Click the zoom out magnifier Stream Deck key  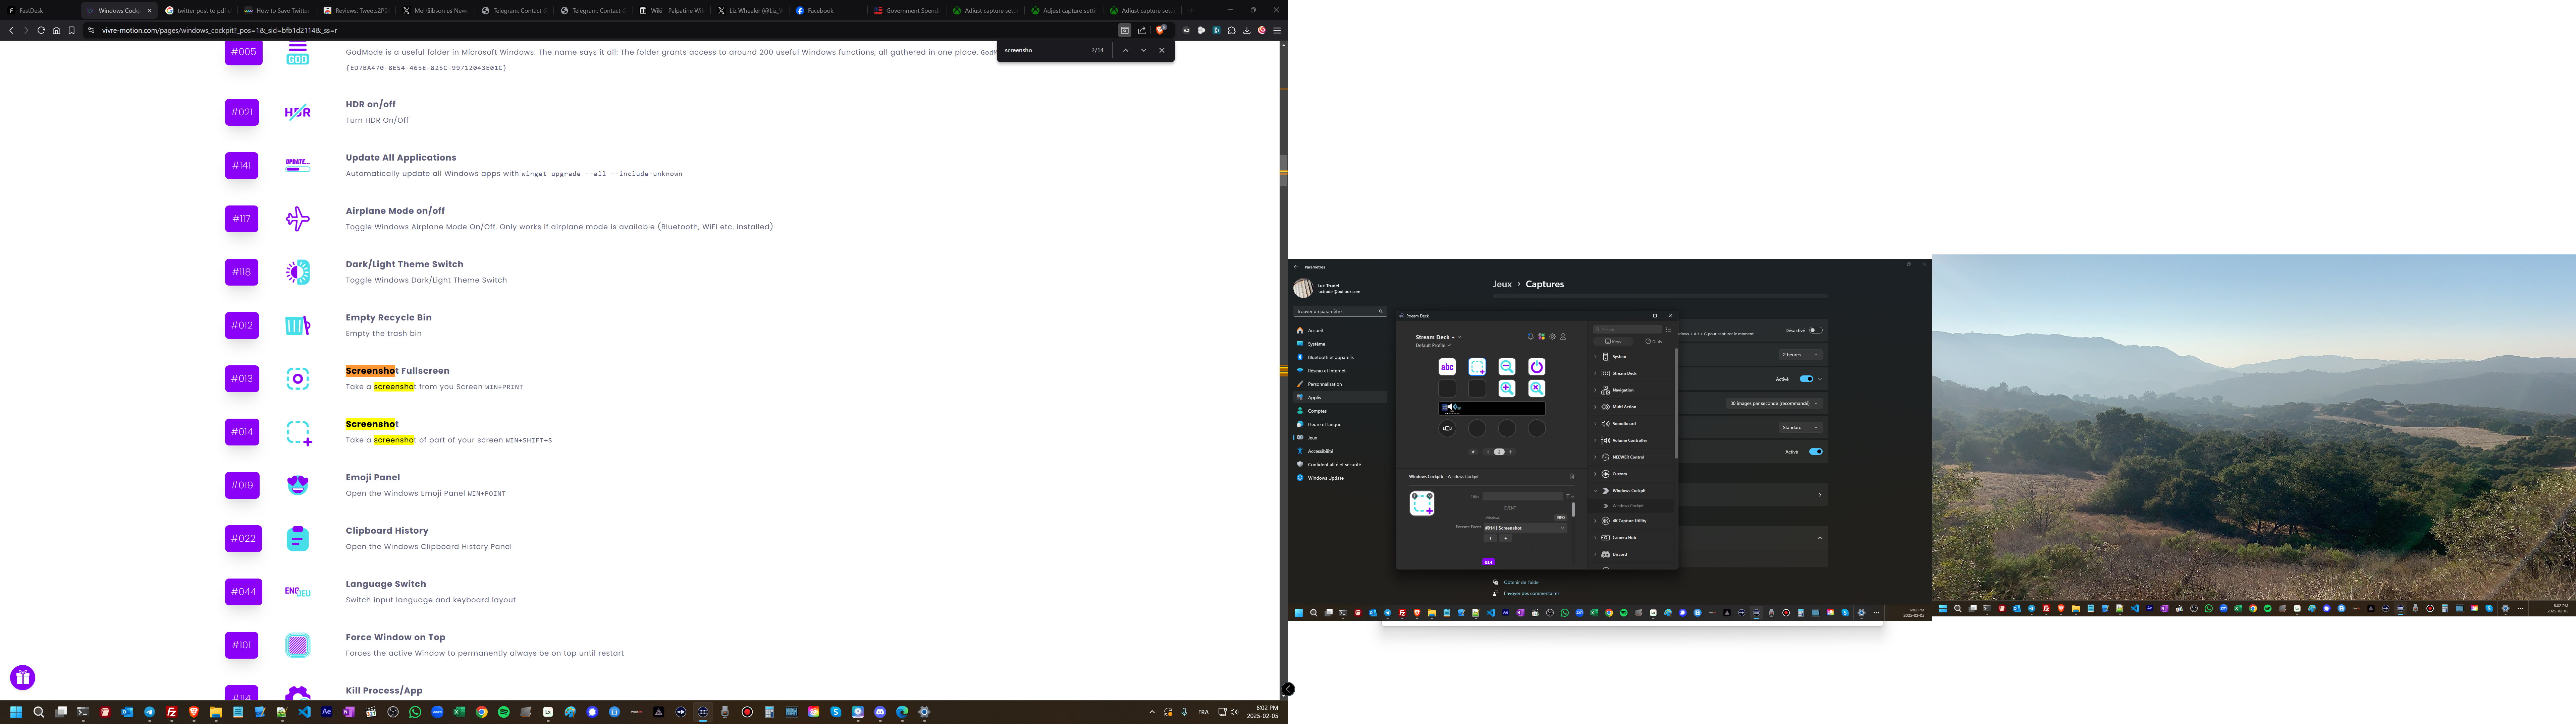[1507, 367]
